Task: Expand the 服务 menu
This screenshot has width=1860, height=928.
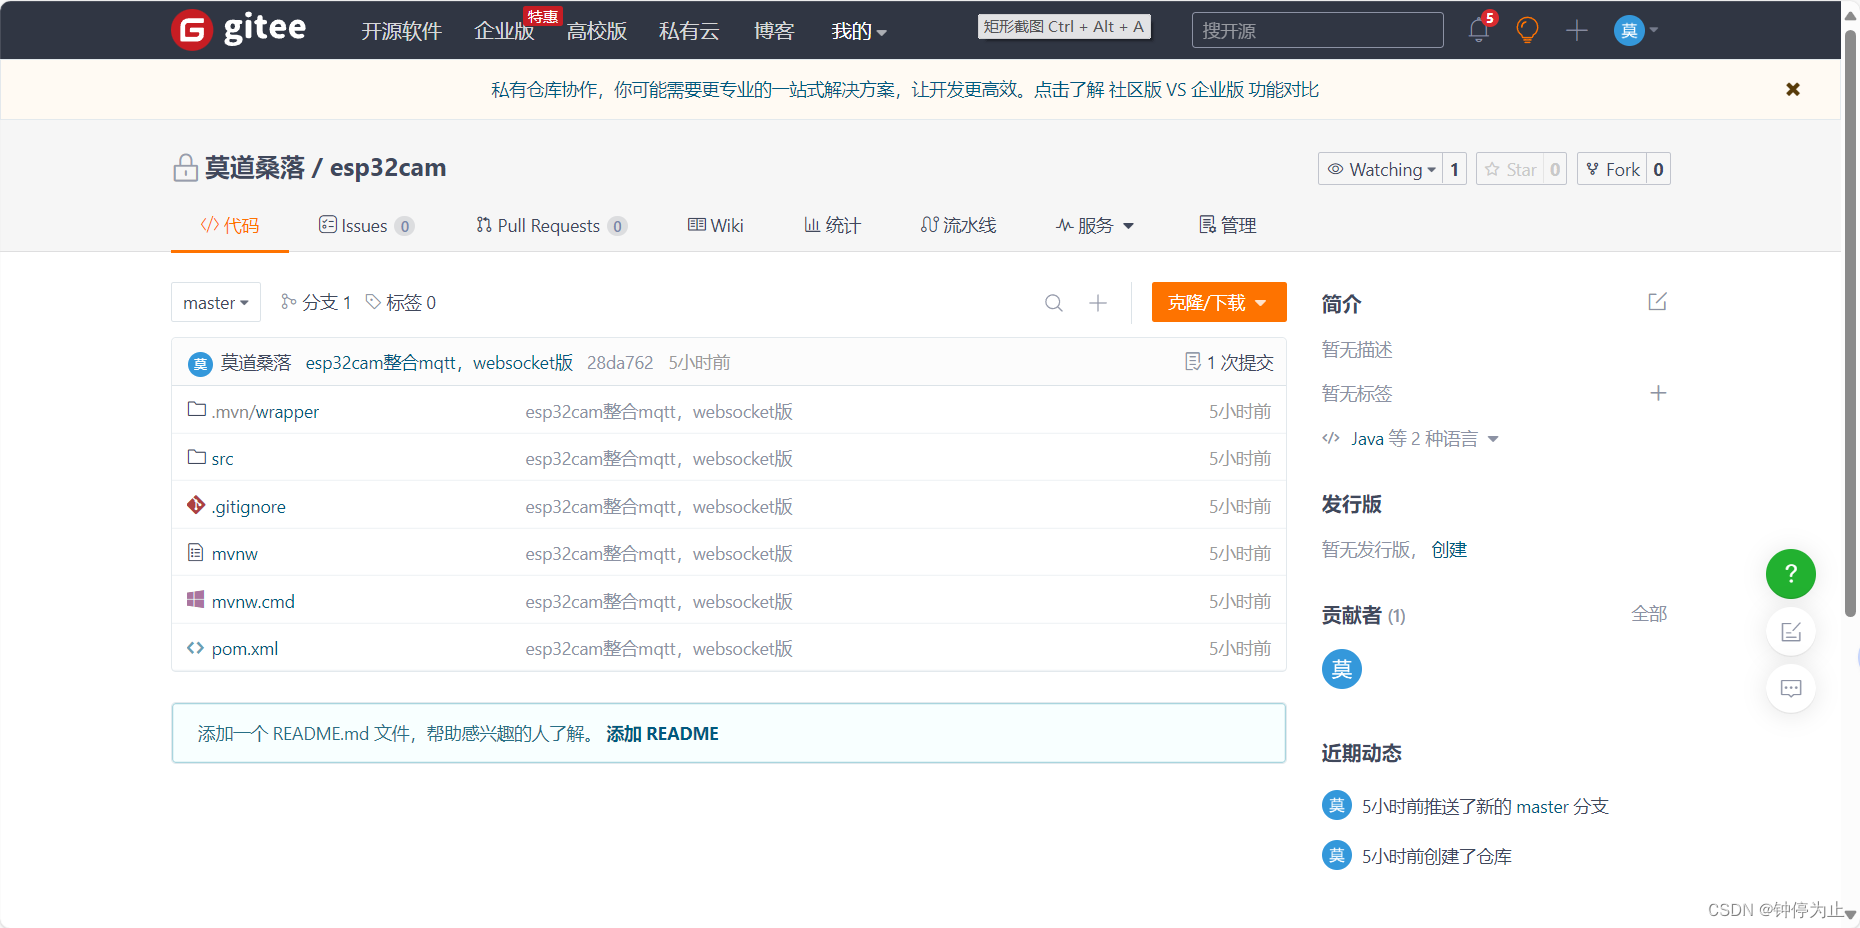Action: pos(1095,225)
